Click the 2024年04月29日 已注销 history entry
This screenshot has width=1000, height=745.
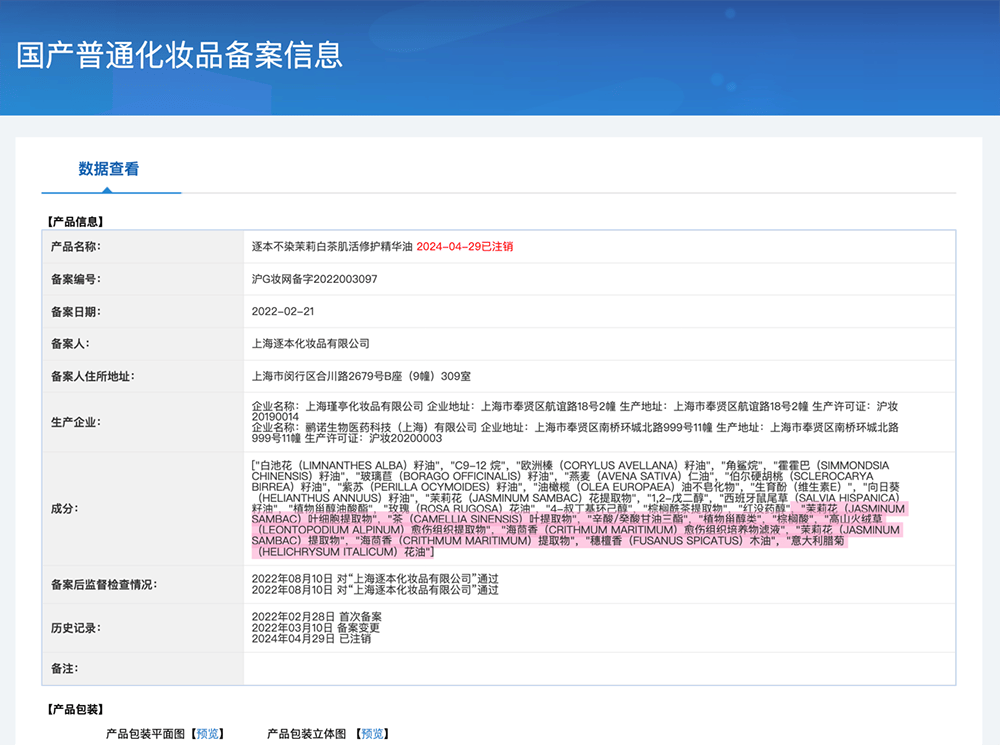coord(311,638)
